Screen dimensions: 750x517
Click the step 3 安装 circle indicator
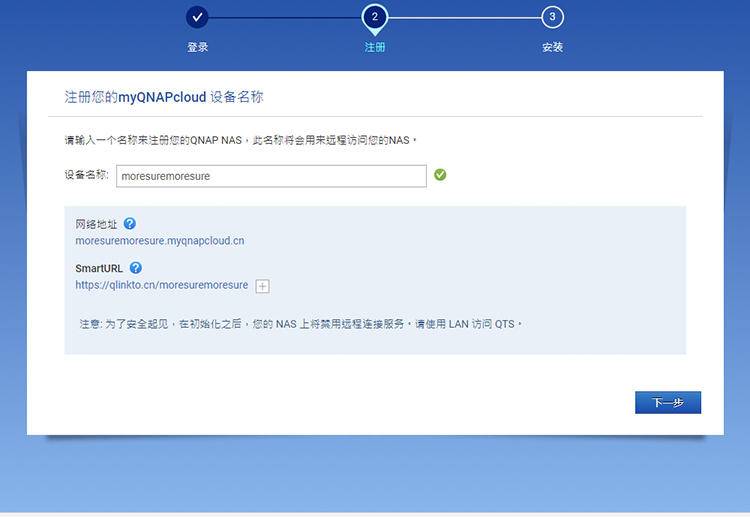552,17
